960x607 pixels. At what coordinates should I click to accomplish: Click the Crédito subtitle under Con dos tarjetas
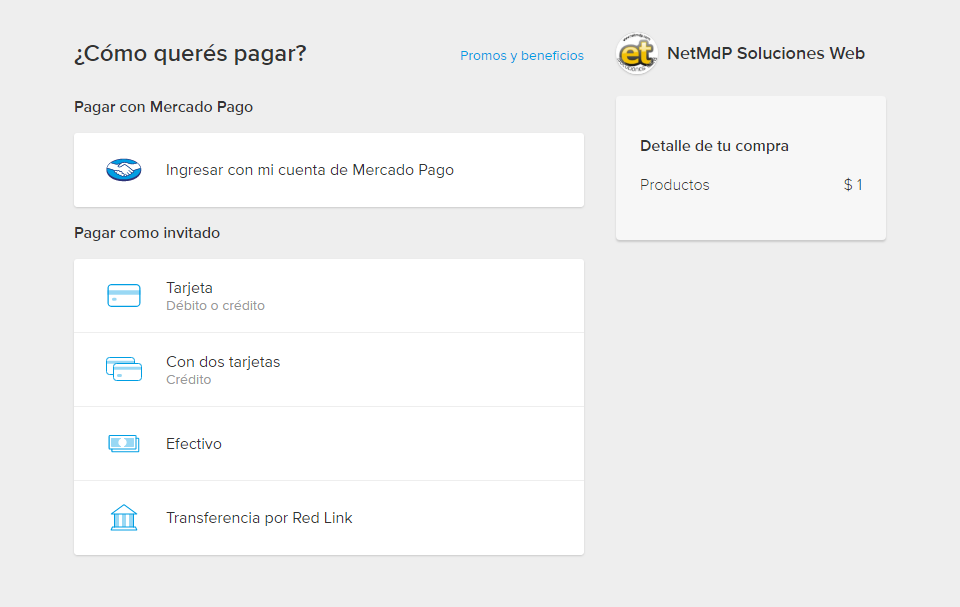189,380
